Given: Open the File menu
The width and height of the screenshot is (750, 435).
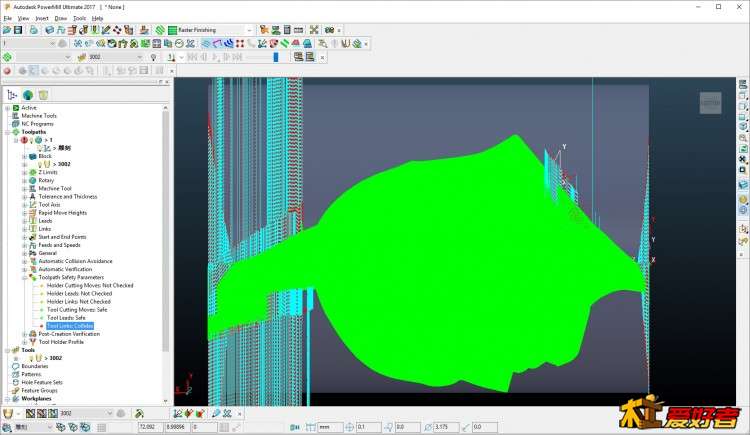Looking at the screenshot, I should tap(8, 18).
